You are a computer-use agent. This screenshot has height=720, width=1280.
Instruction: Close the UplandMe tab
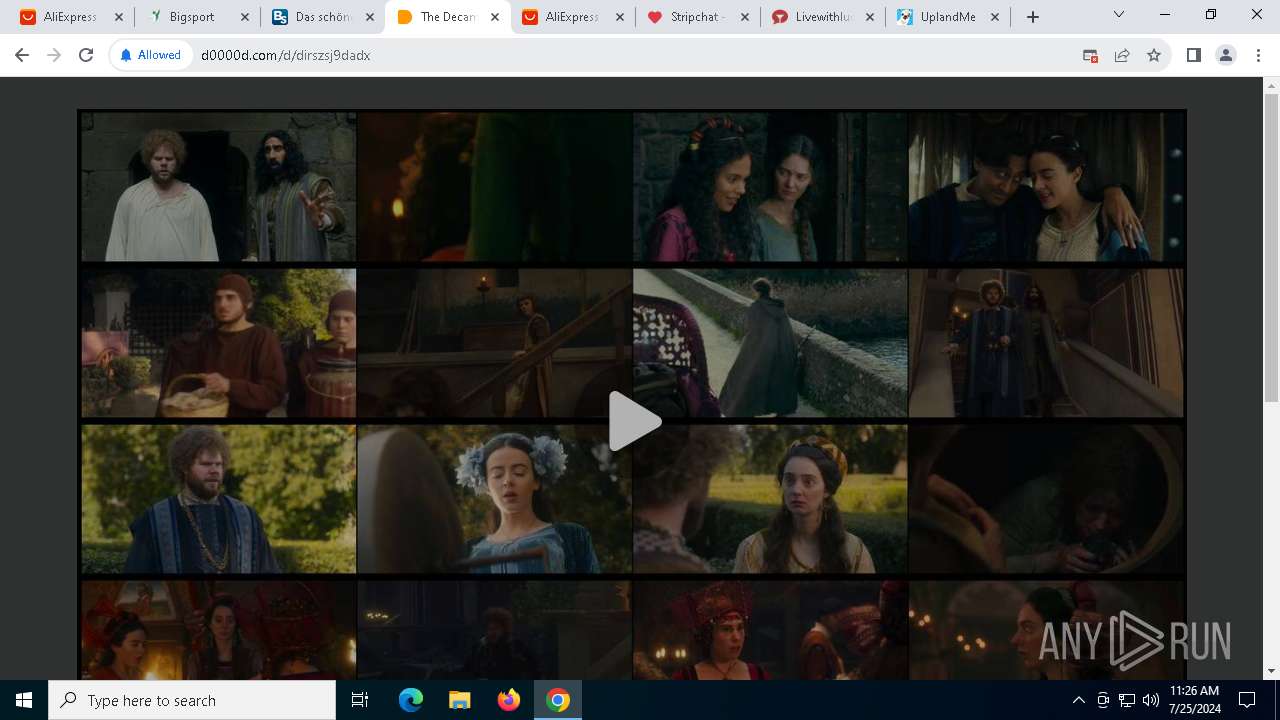tap(995, 17)
